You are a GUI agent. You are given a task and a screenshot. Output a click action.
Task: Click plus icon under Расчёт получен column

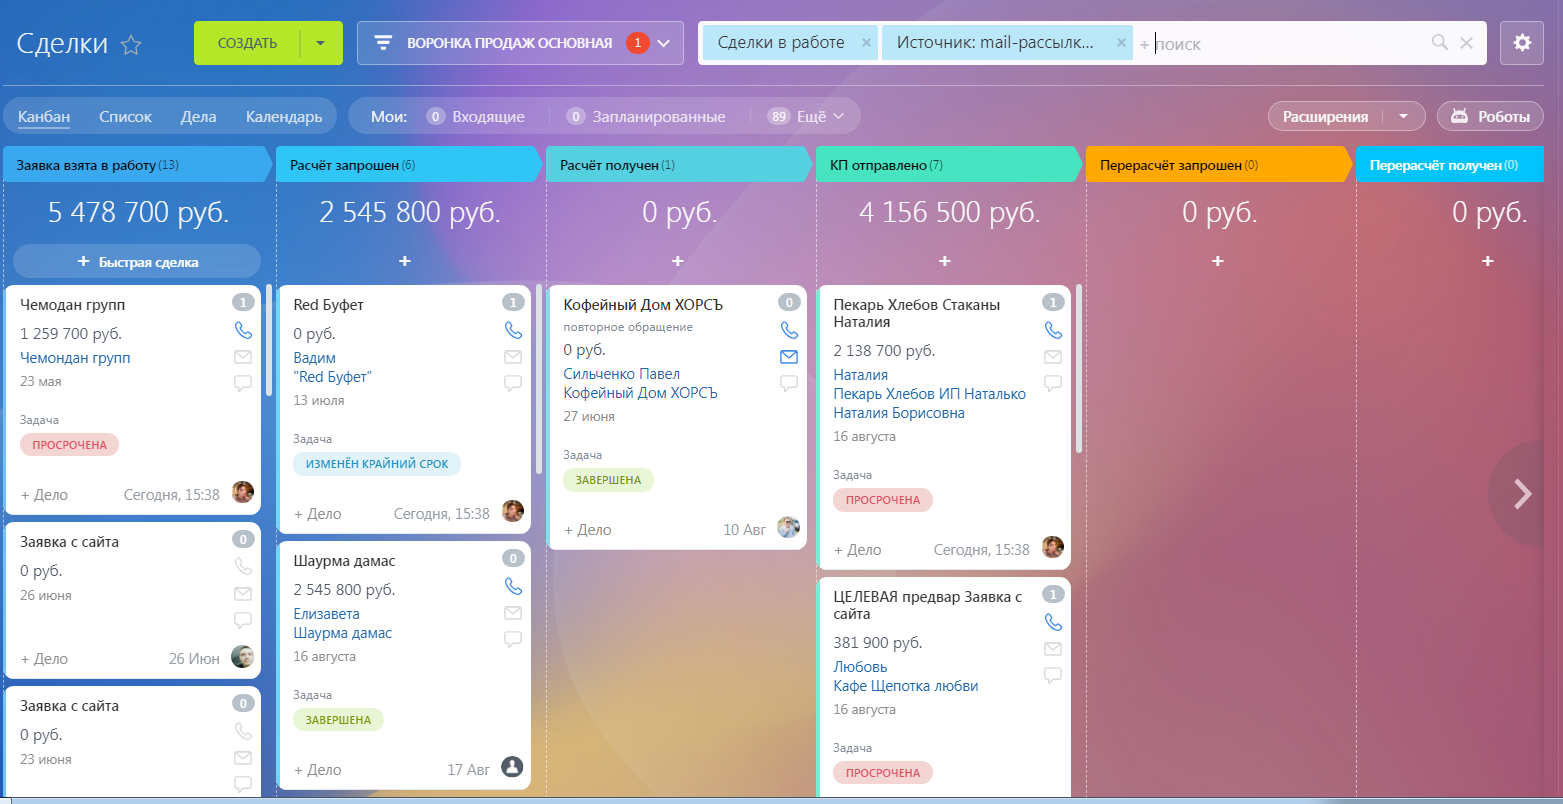[x=677, y=261]
